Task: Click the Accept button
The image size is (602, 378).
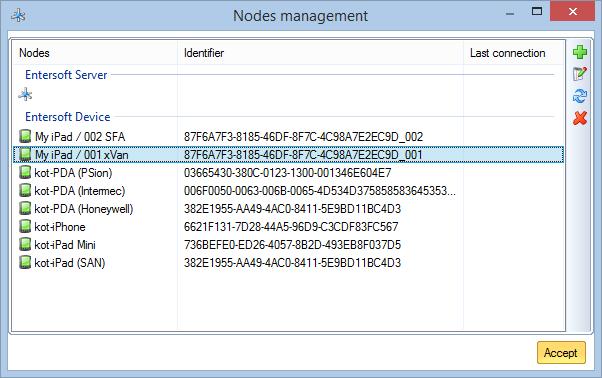Action: (561, 353)
